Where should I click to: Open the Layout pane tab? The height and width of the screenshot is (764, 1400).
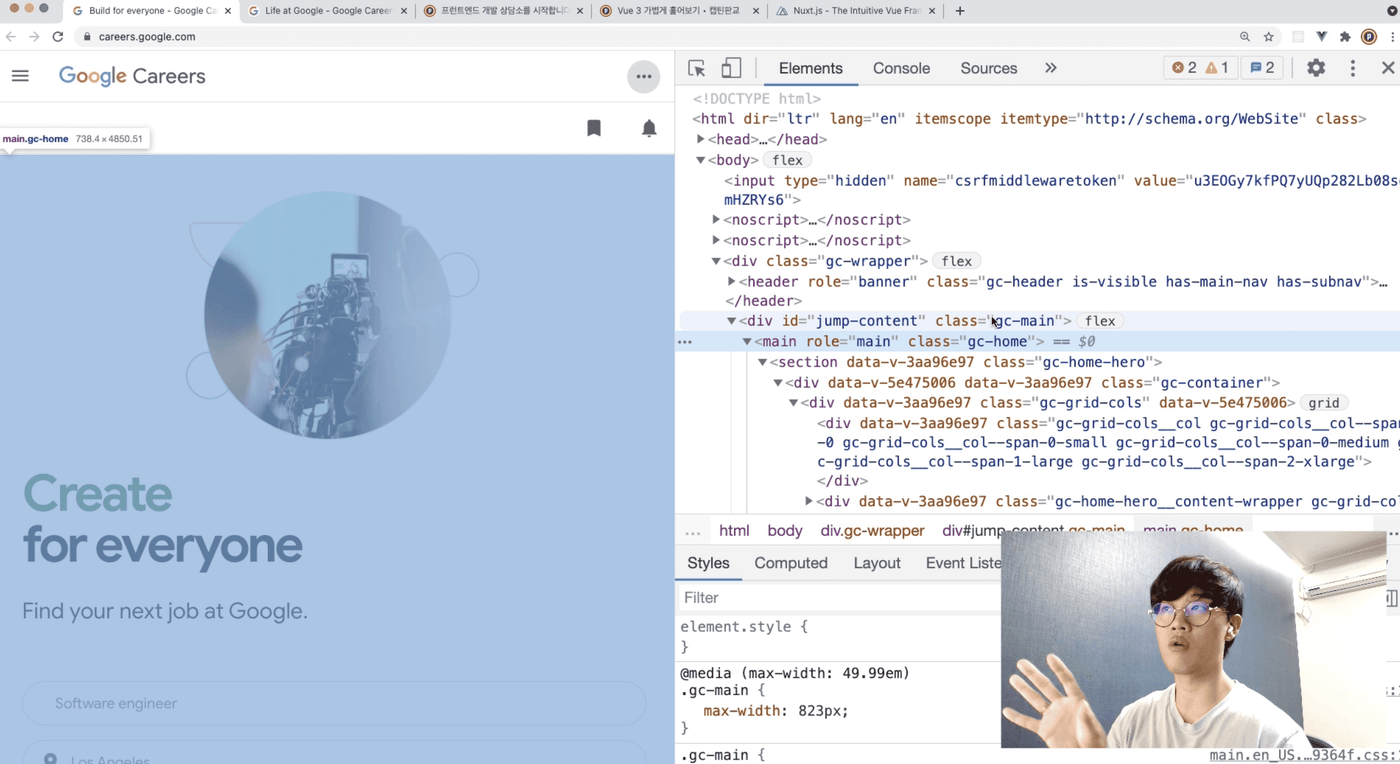(877, 563)
